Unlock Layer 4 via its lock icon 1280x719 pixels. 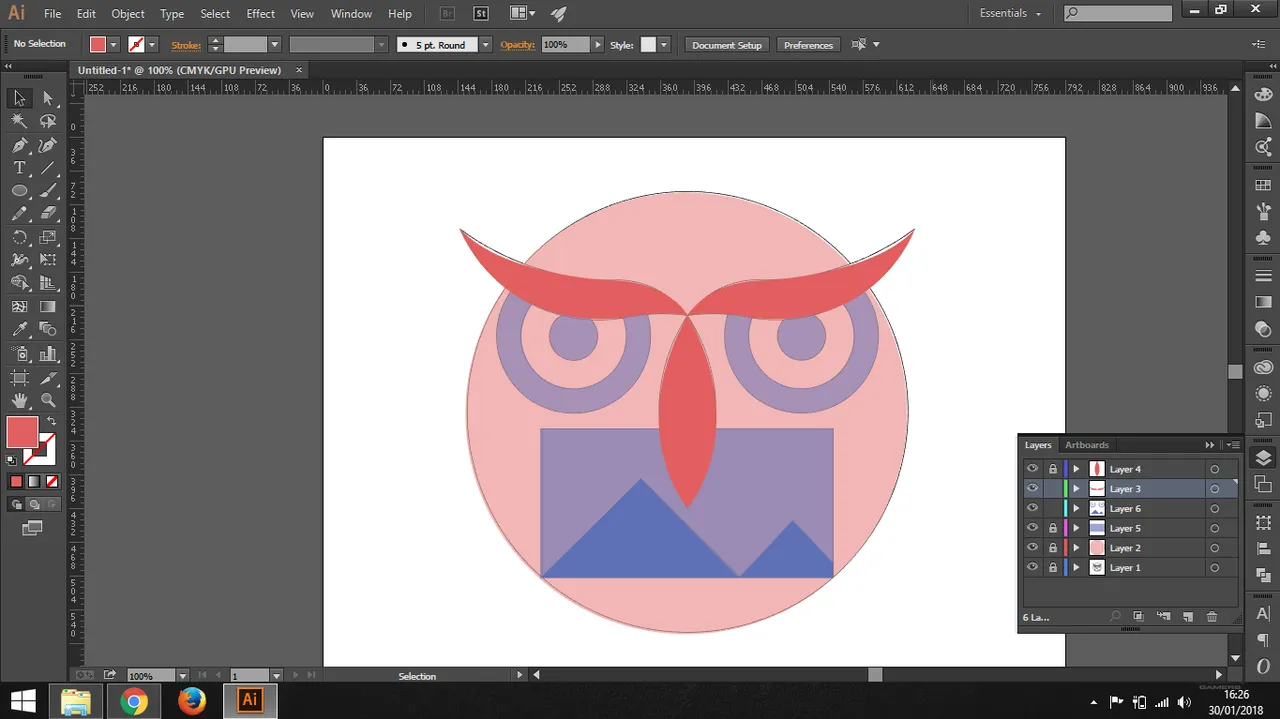click(1052, 469)
